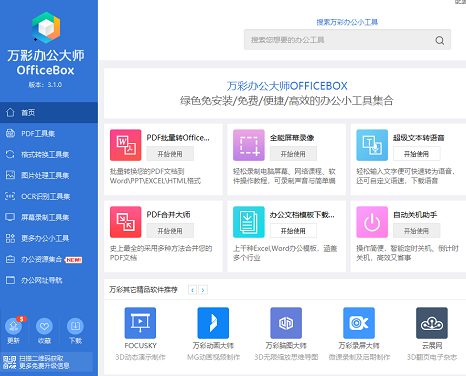Open PDF工具集 in sidebar
466x376 pixels.
[x=49, y=134]
